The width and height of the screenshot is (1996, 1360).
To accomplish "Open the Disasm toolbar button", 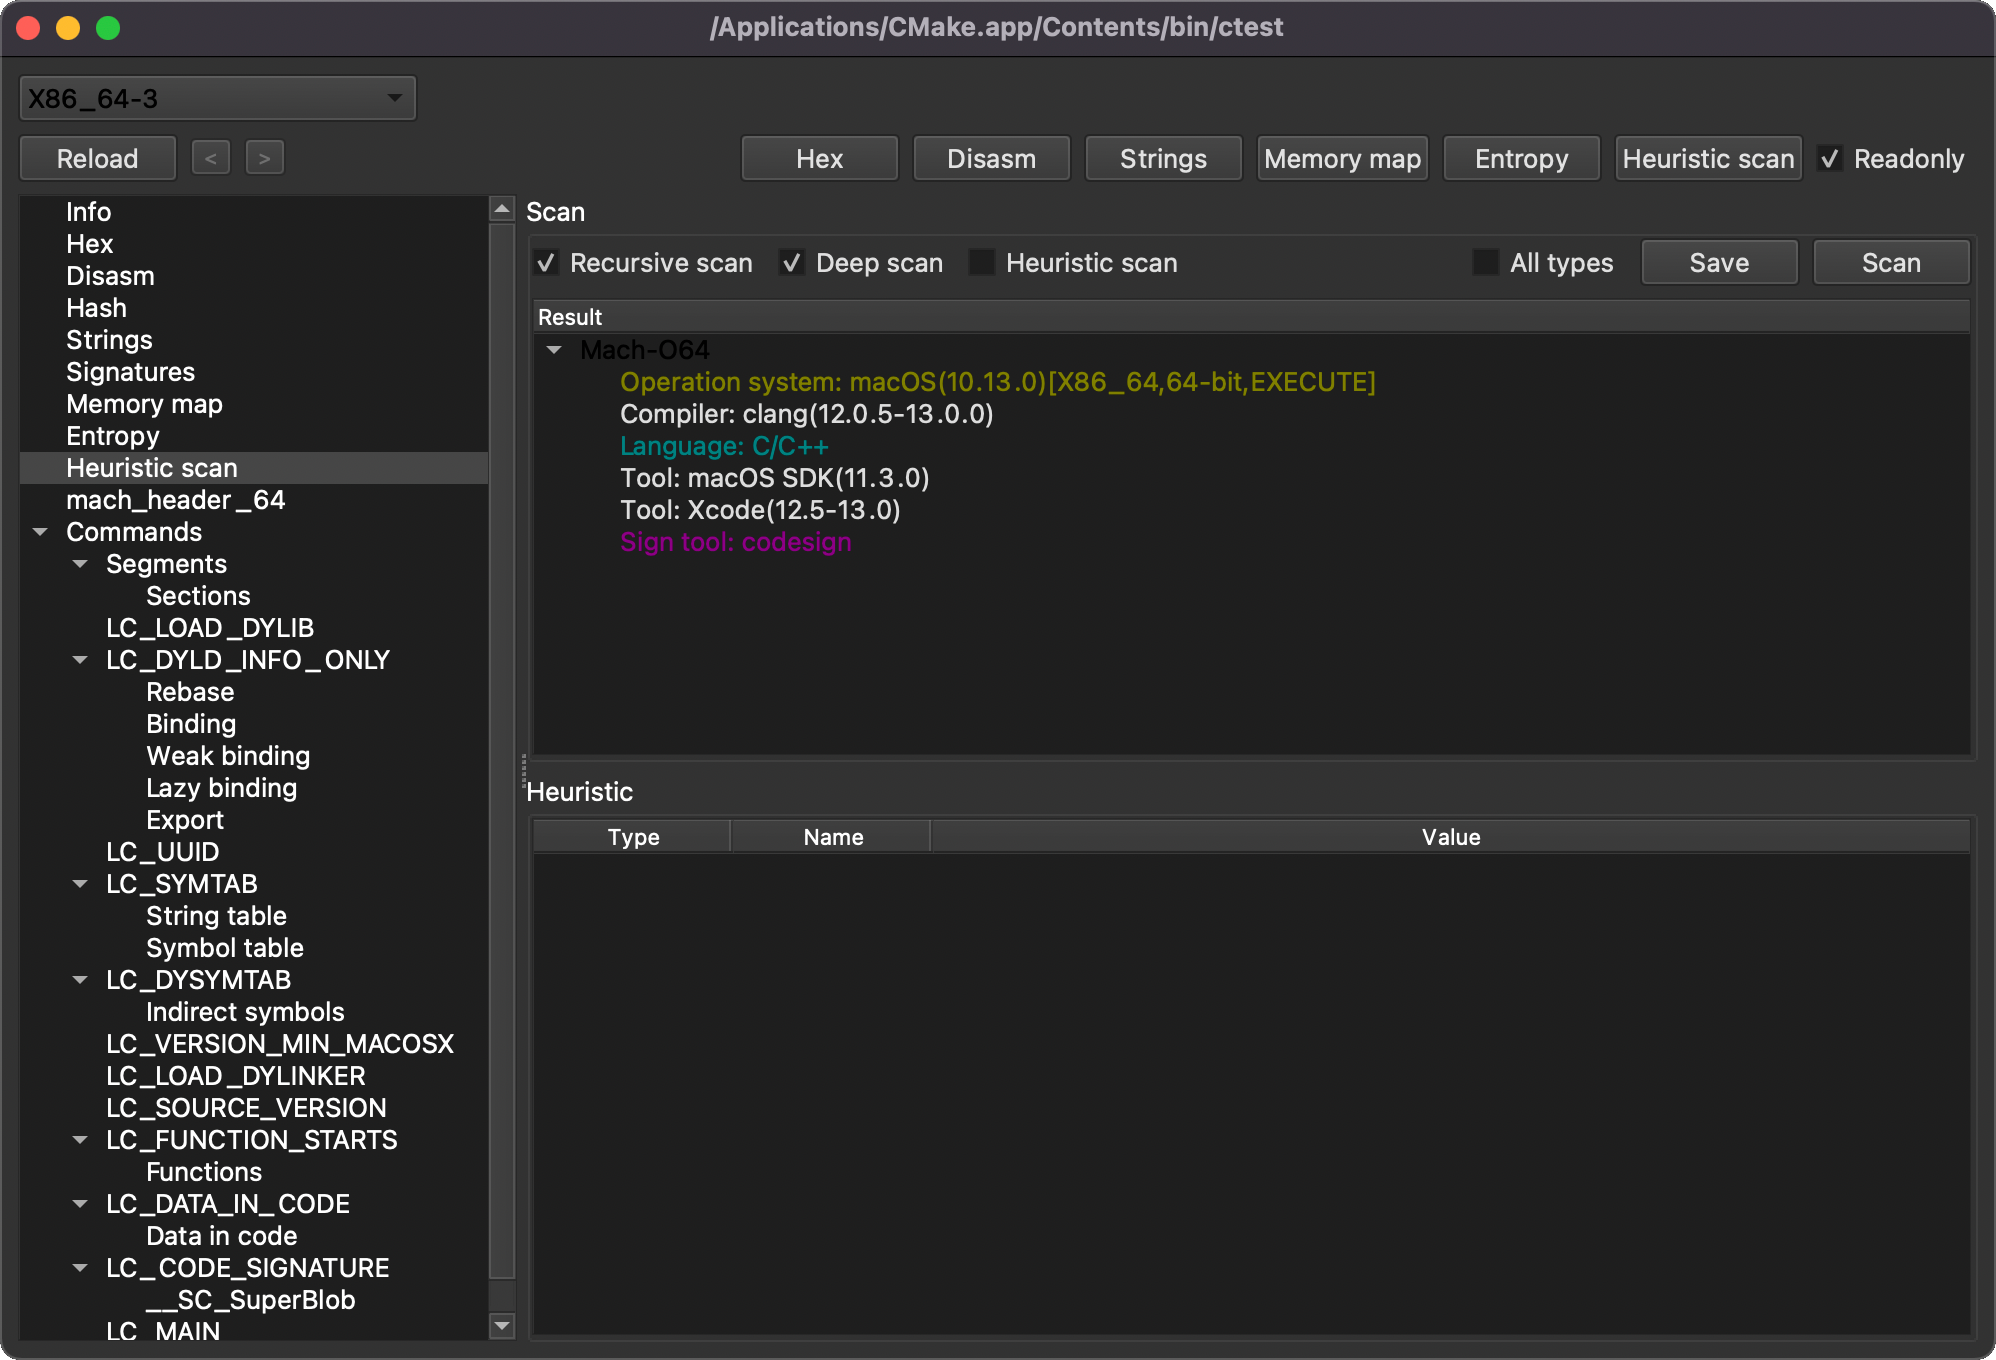I will click(x=992, y=159).
